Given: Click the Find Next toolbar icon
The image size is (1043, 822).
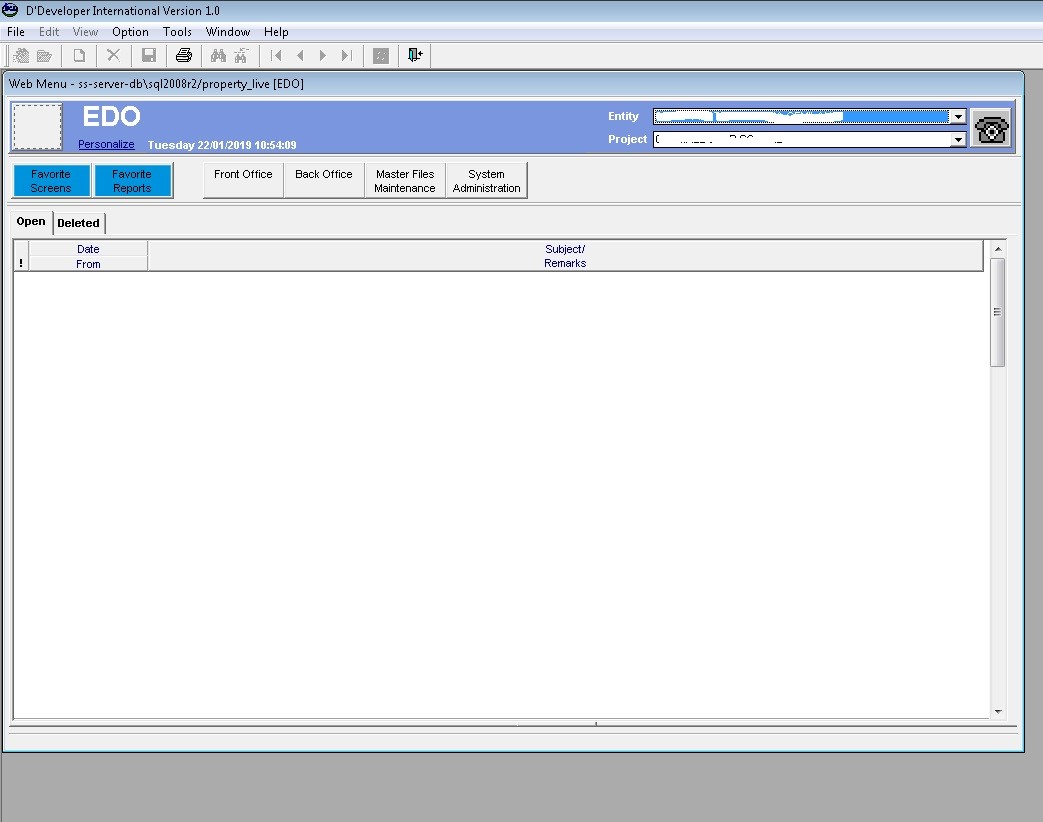Looking at the screenshot, I should 240,55.
